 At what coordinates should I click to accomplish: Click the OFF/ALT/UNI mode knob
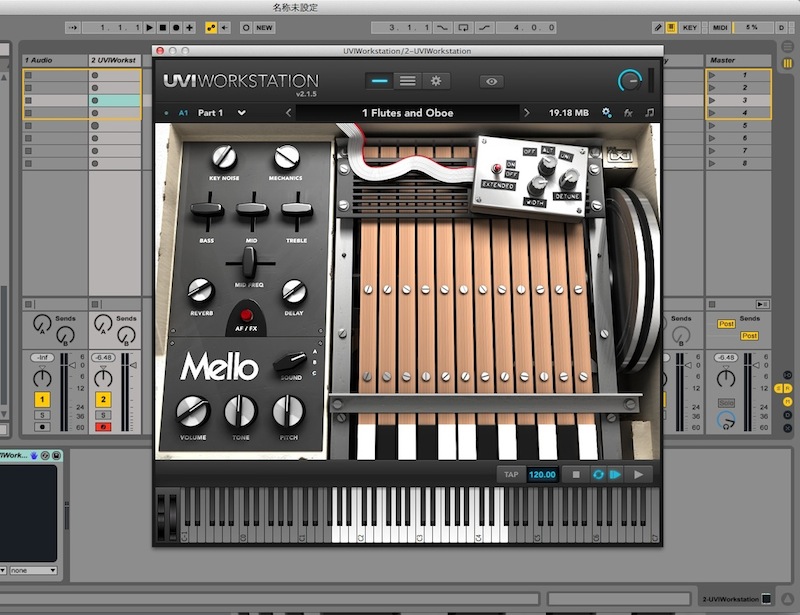(x=547, y=164)
